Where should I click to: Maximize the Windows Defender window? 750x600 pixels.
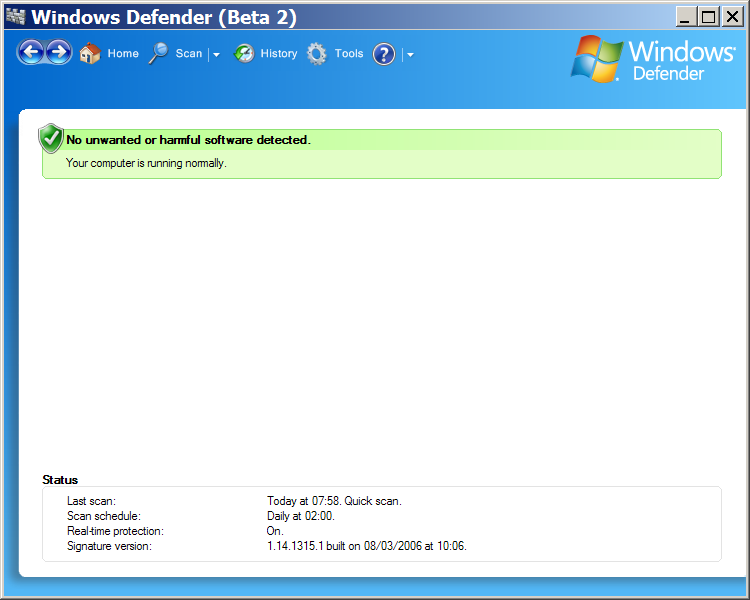[x=708, y=17]
